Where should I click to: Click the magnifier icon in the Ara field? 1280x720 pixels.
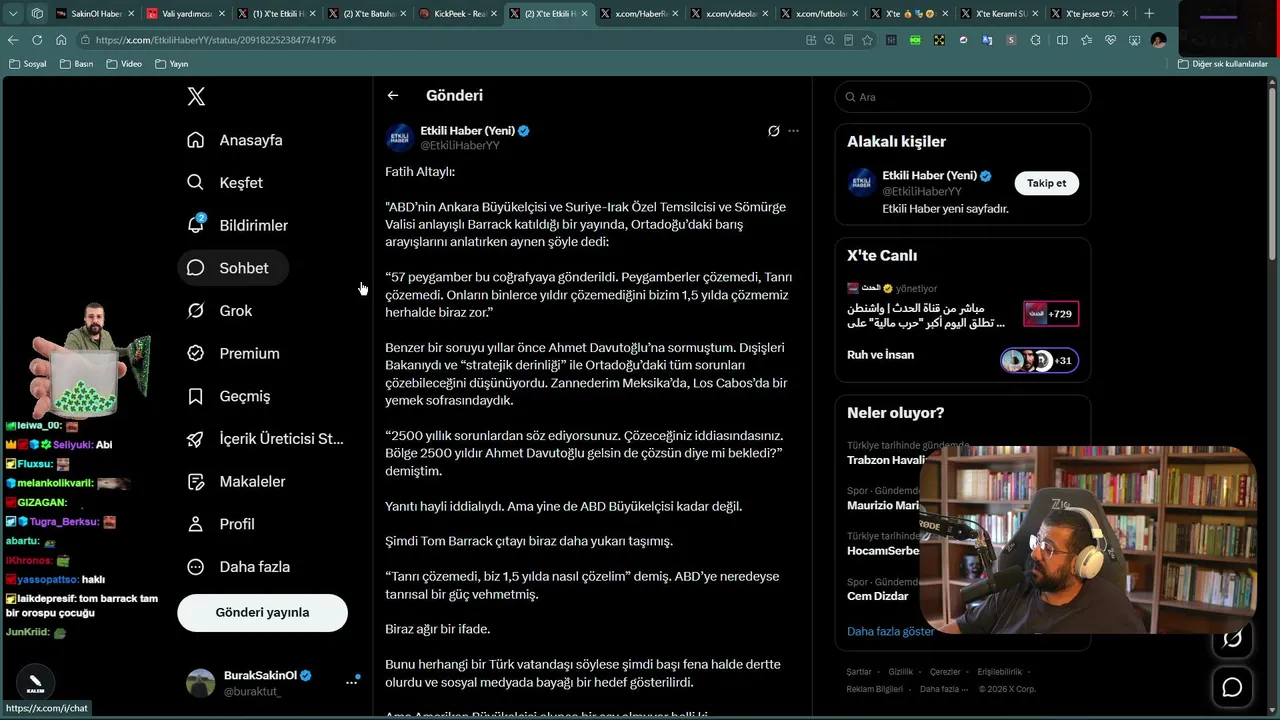[851, 97]
